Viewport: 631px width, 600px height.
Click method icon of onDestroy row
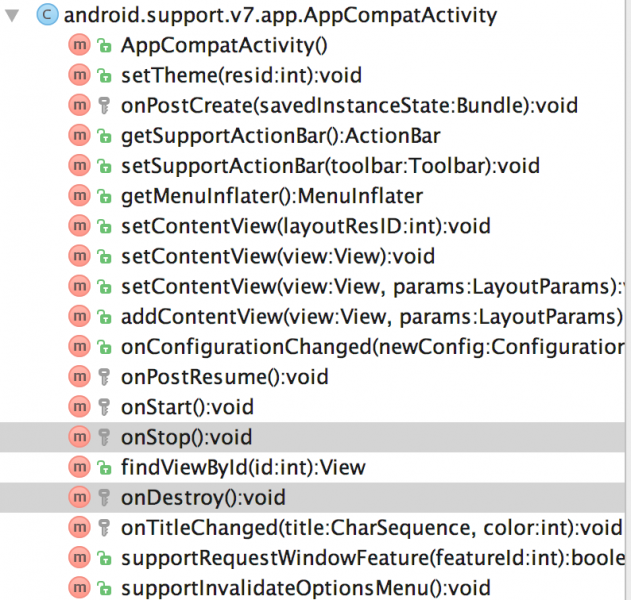click(79, 497)
